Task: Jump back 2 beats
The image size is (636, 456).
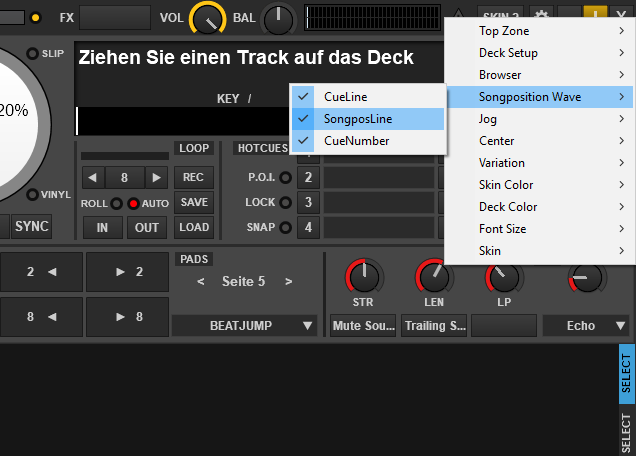Action: (x=41, y=271)
